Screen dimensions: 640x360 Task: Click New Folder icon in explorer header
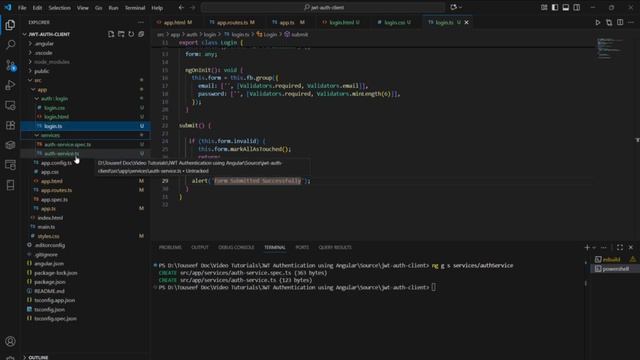tap(121, 34)
